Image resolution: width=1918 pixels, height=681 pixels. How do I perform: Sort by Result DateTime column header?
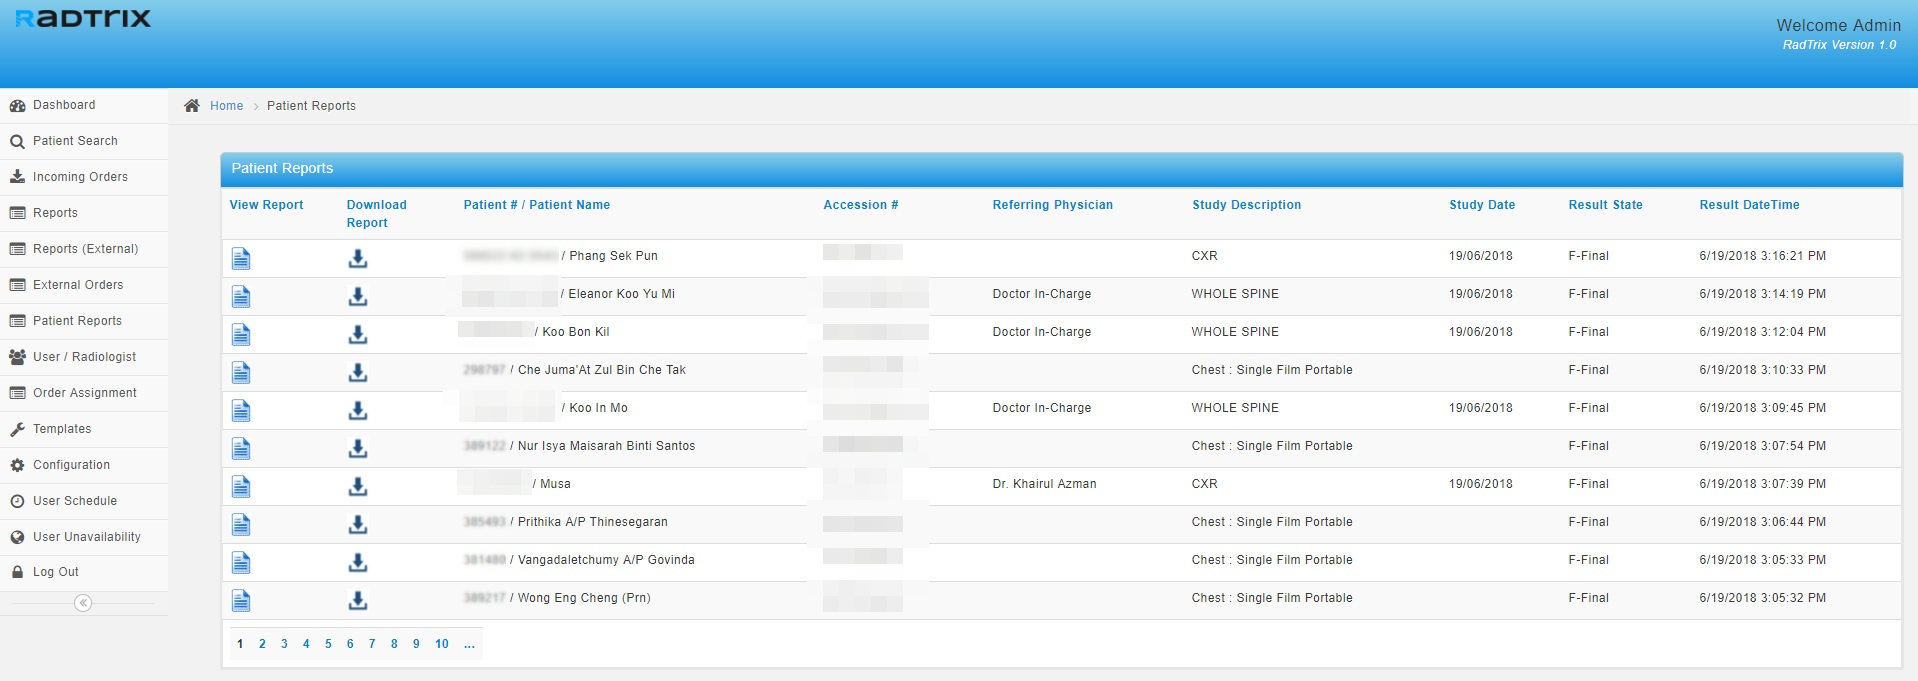(x=1748, y=205)
